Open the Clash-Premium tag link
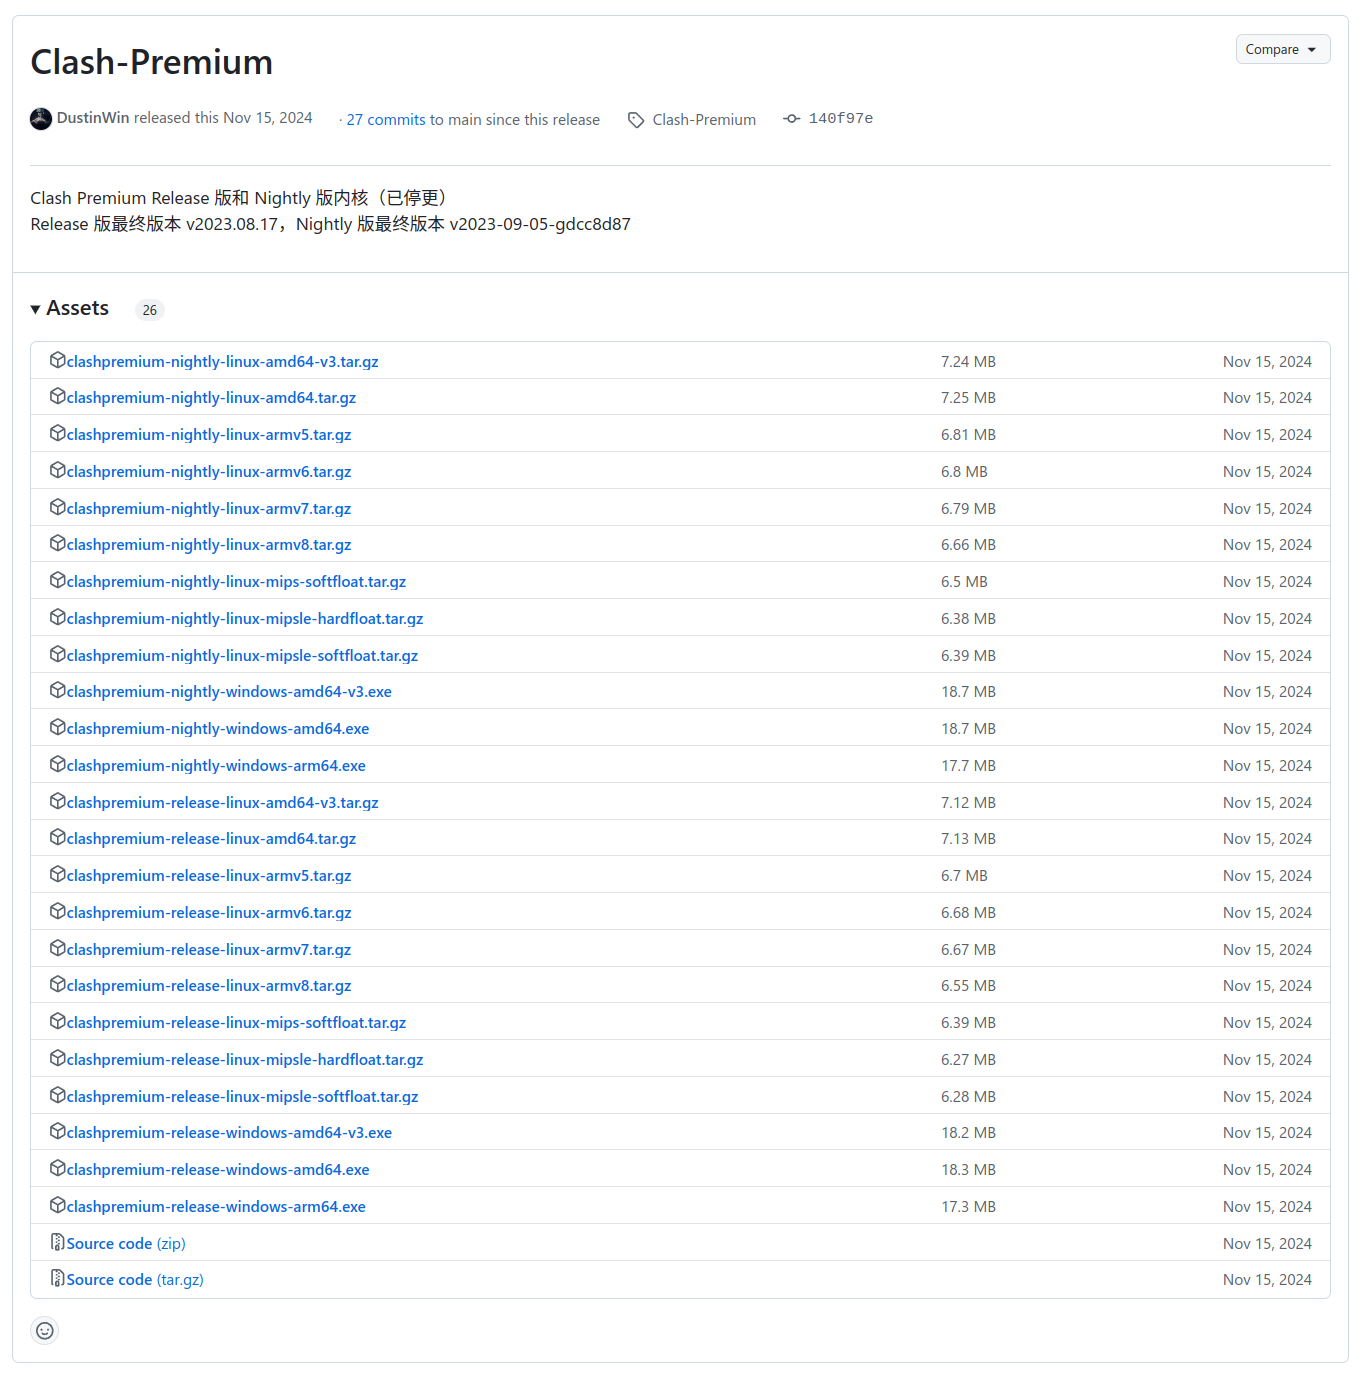 [x=704, y=120]
